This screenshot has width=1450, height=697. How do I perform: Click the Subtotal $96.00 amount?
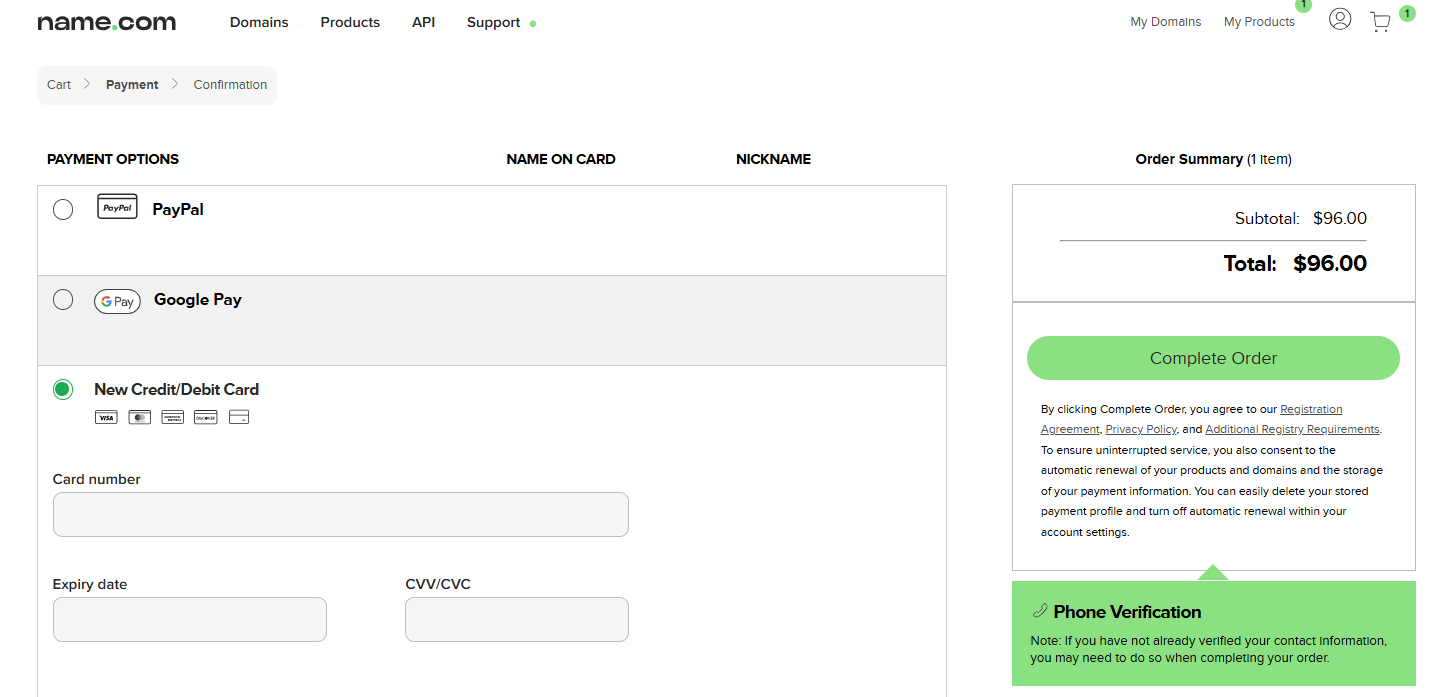coord(1340,218)
